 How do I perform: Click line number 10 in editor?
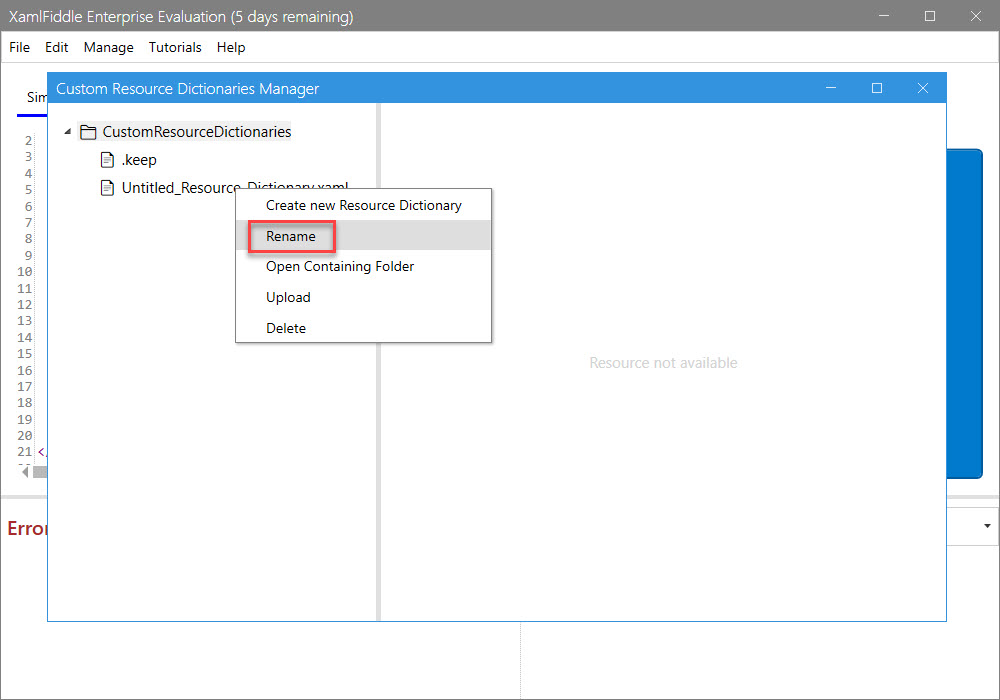tap(24, 272)
